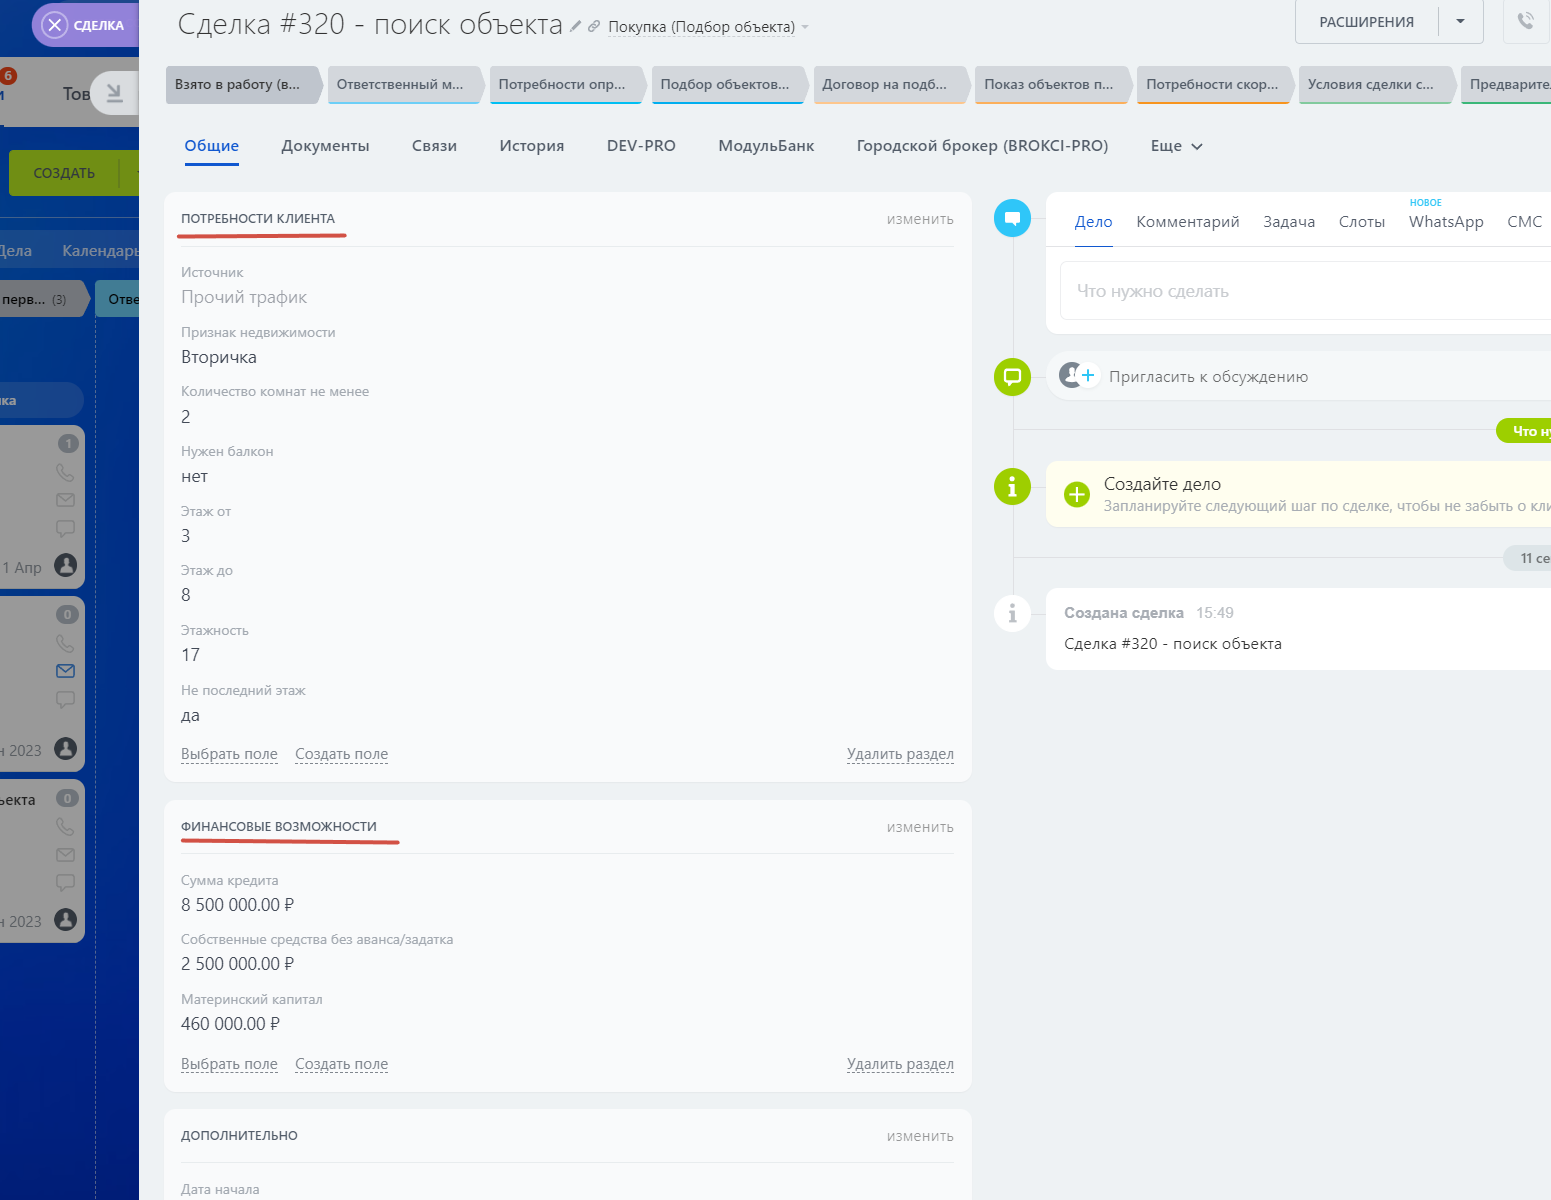The height and width of the screenshot is (1200, 1551).
Task: Click the blue chat bubble timeline icon
Action: pos(1012,218)
